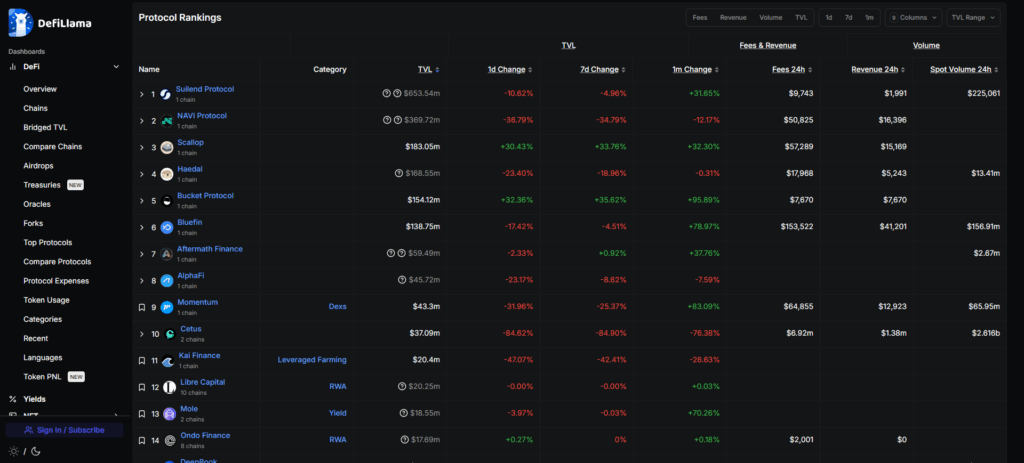Open Chains in the sidebar

35,108
